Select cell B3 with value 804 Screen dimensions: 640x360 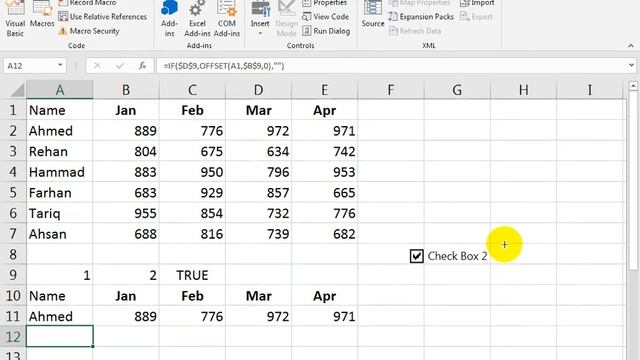pos(126,151)
